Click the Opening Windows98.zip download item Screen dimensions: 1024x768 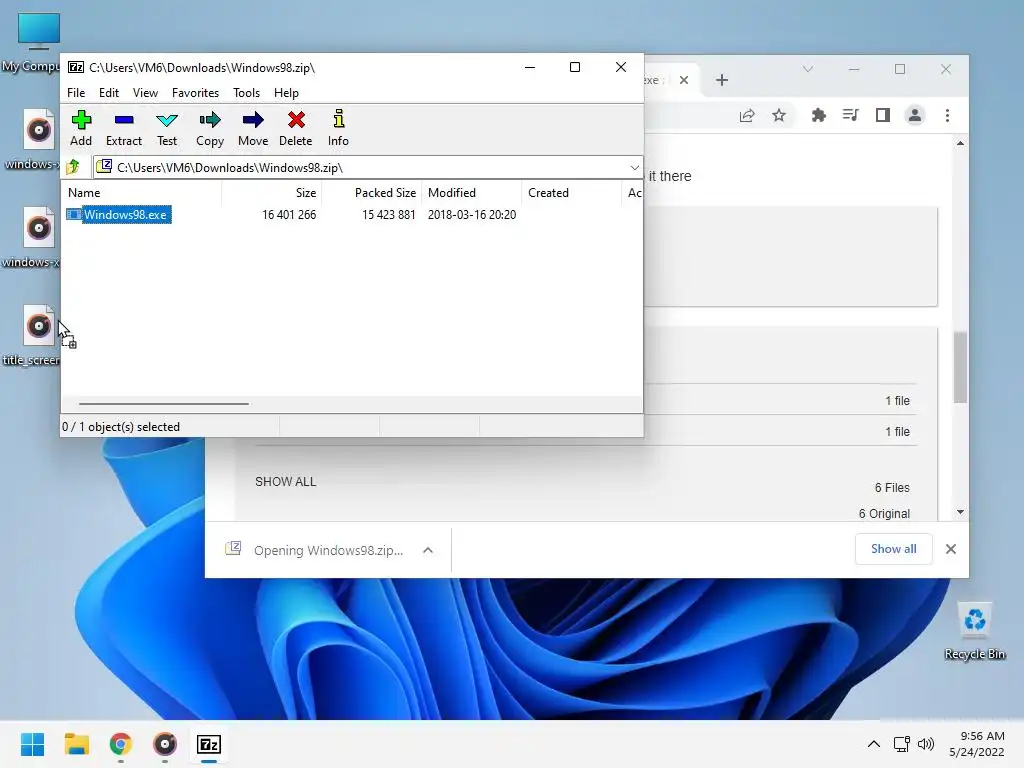point(315,551)
